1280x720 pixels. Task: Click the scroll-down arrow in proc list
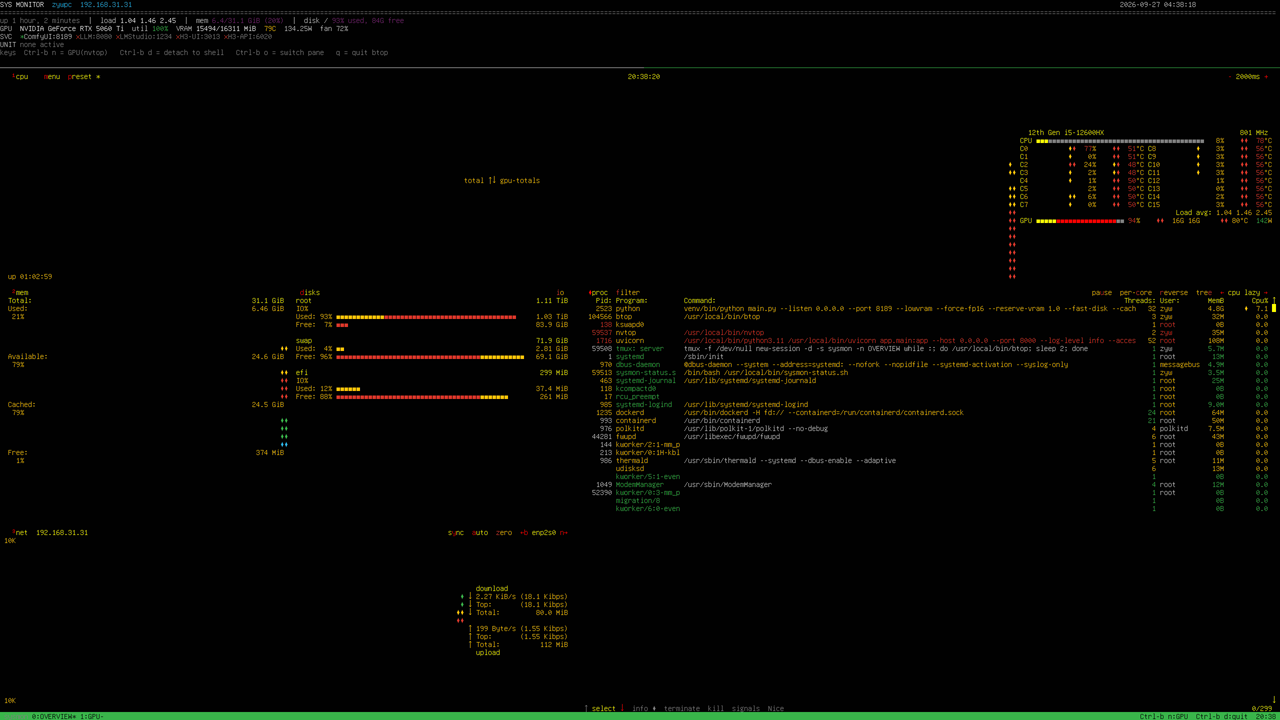[x=1274, y=701]
